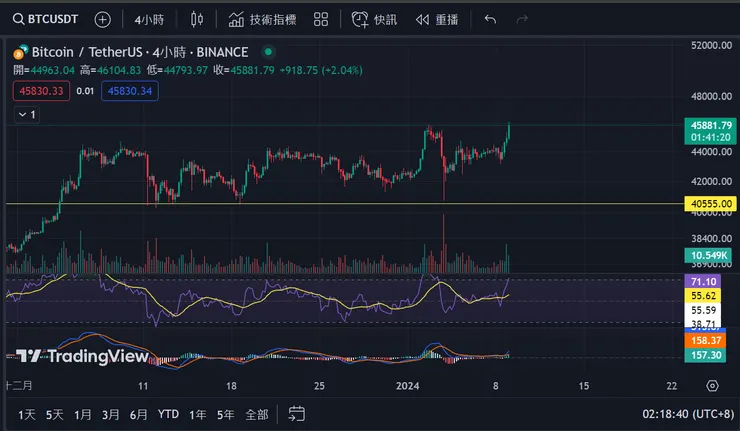Click the 高=46104.83 high value
The image size is (740, 431).
coord(110,70)
